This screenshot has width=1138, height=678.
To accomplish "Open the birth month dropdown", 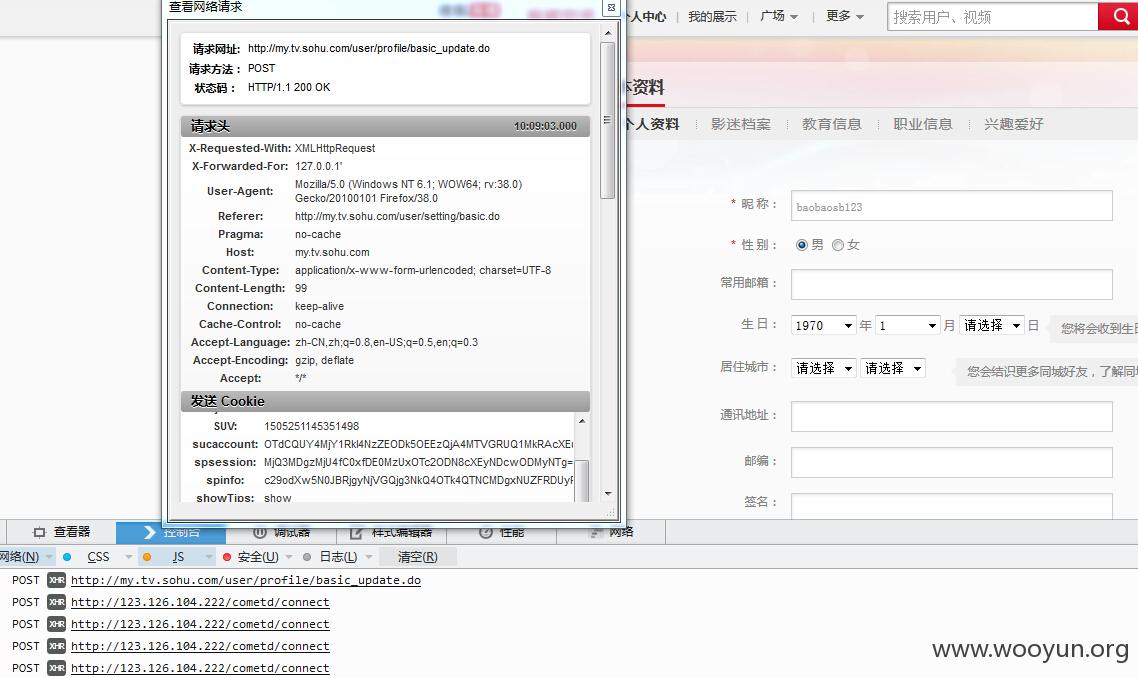I will [908, 325].
